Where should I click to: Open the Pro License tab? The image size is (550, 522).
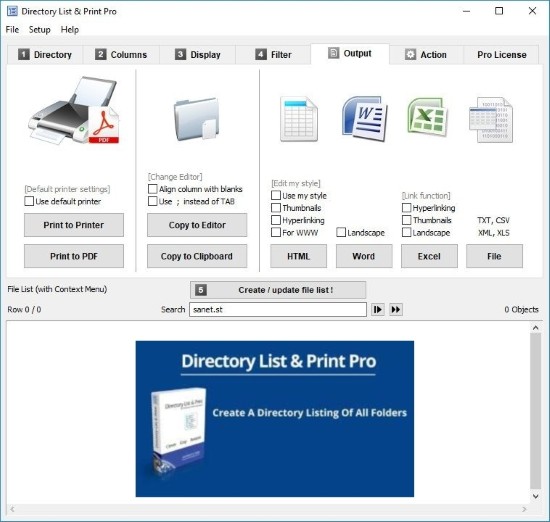coord(501,55)
